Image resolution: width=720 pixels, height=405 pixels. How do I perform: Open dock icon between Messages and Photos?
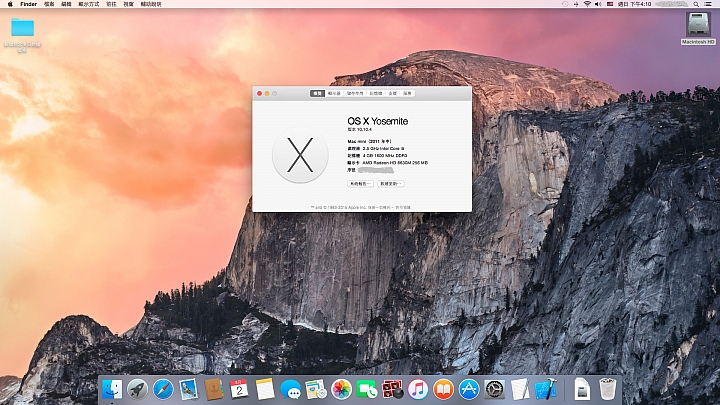[316, 389]
